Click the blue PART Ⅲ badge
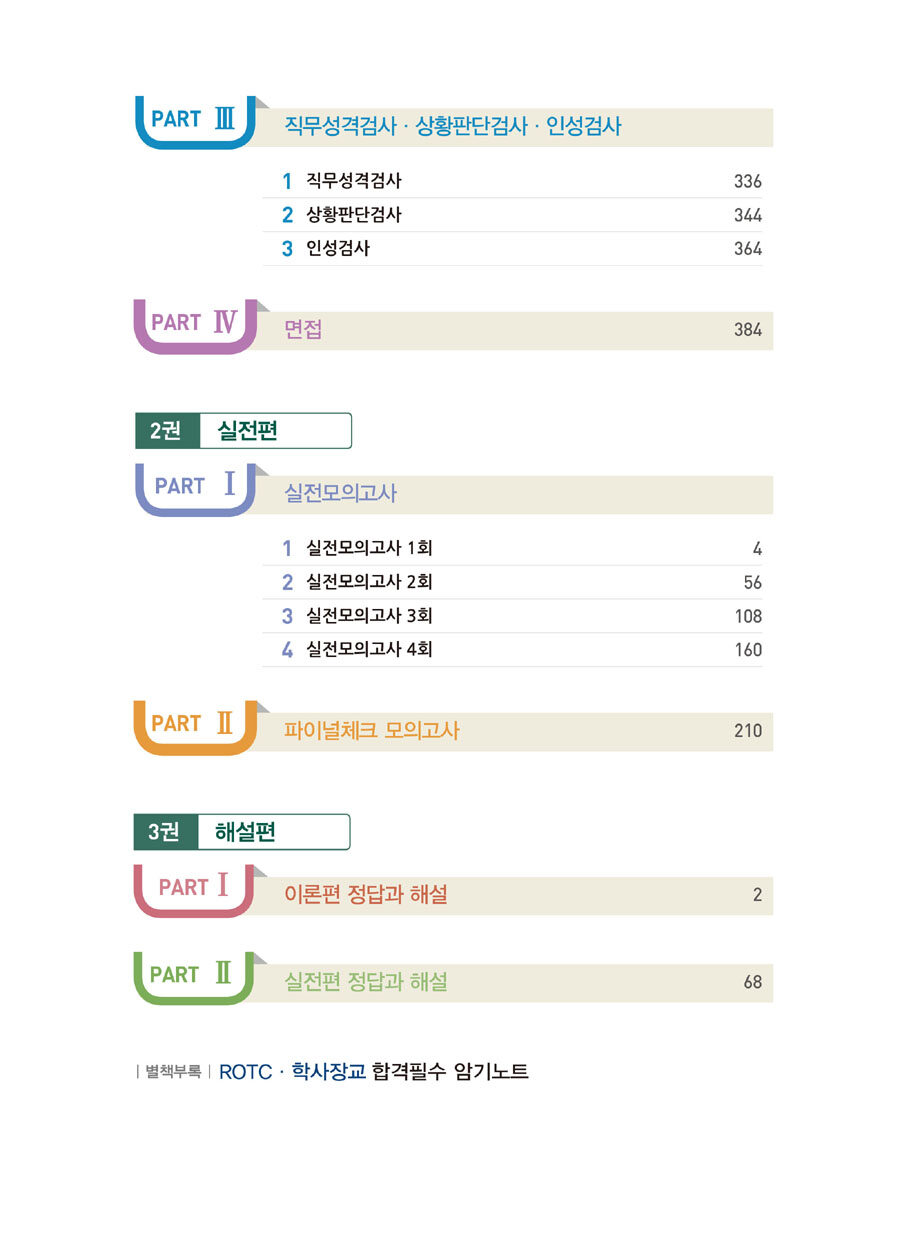The width and height of the screenshot is (900, 1239). pos(195,123)
